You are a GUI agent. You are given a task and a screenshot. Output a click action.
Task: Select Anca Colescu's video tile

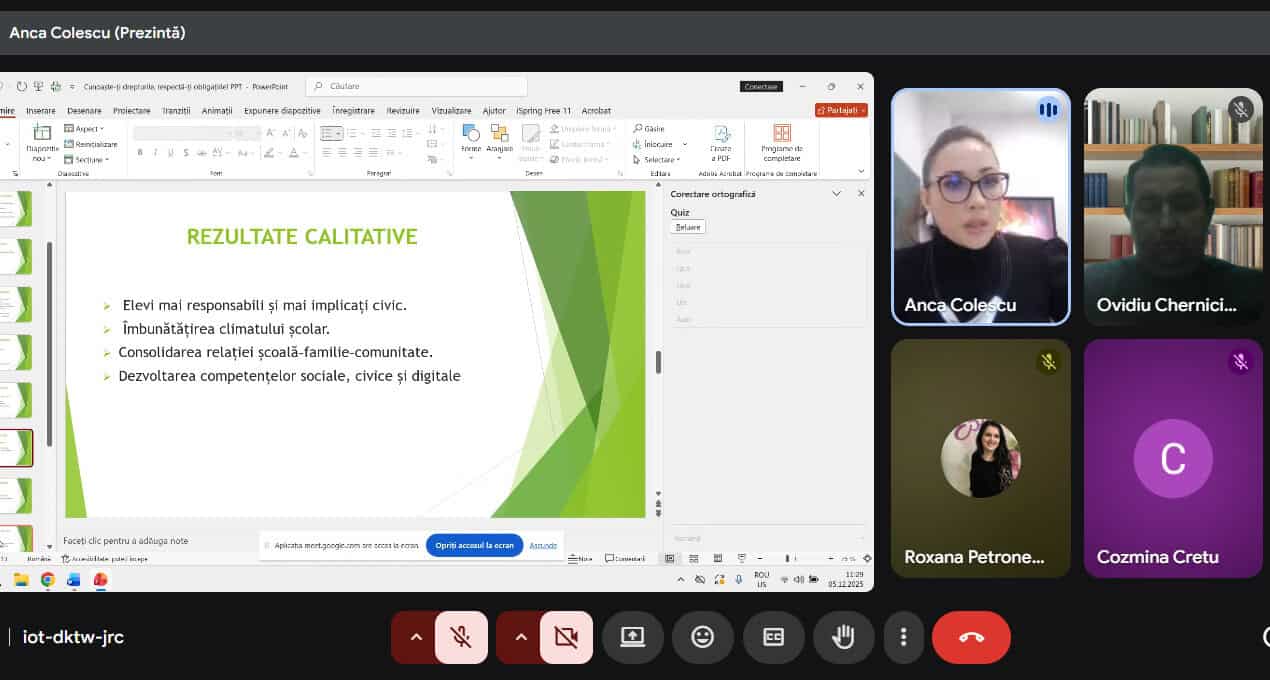(x=980, y=207)
